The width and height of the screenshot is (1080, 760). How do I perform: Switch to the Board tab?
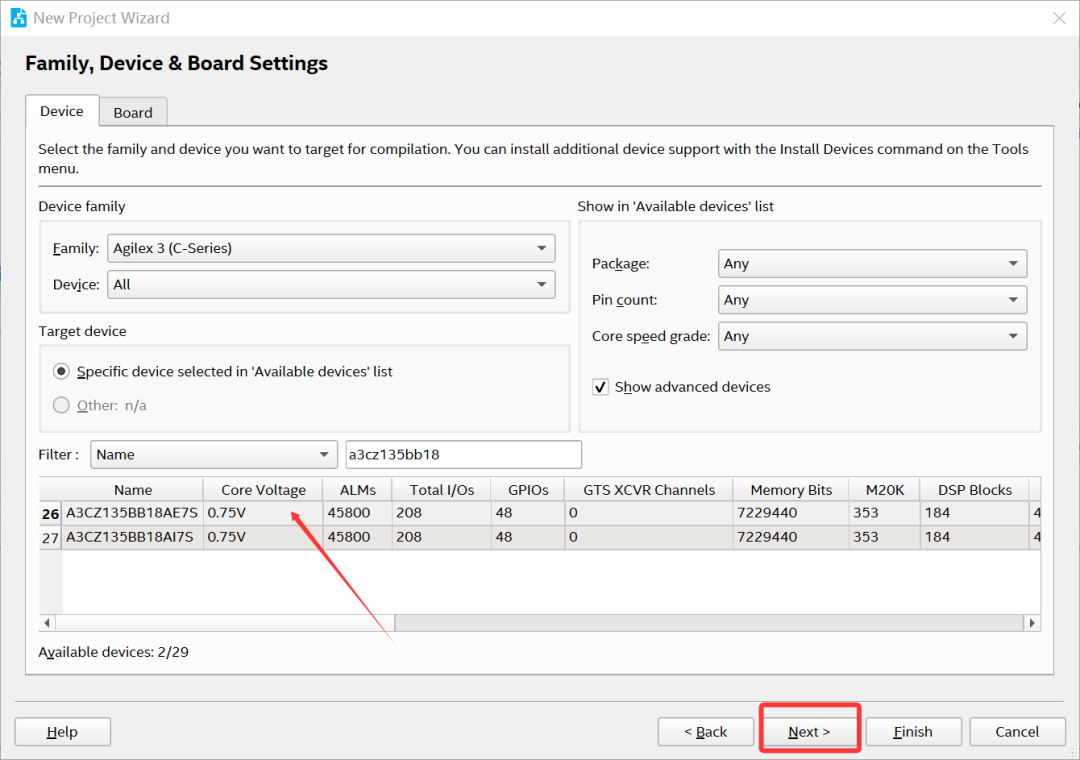(x=133, y=113)
